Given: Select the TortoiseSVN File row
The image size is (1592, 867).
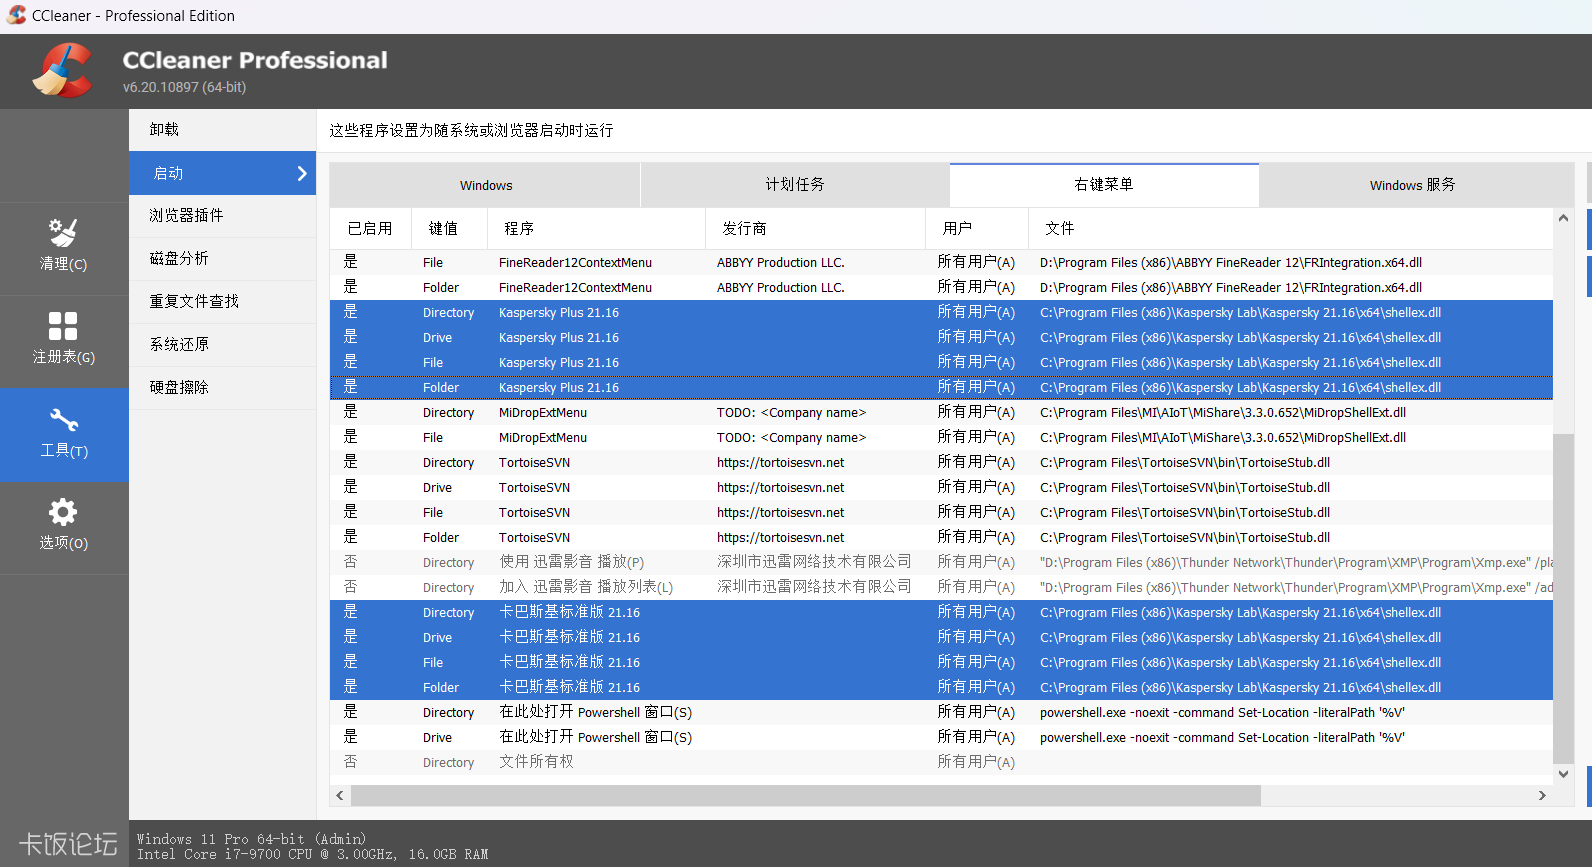Looking at the screenshot, I should (941, 513).
